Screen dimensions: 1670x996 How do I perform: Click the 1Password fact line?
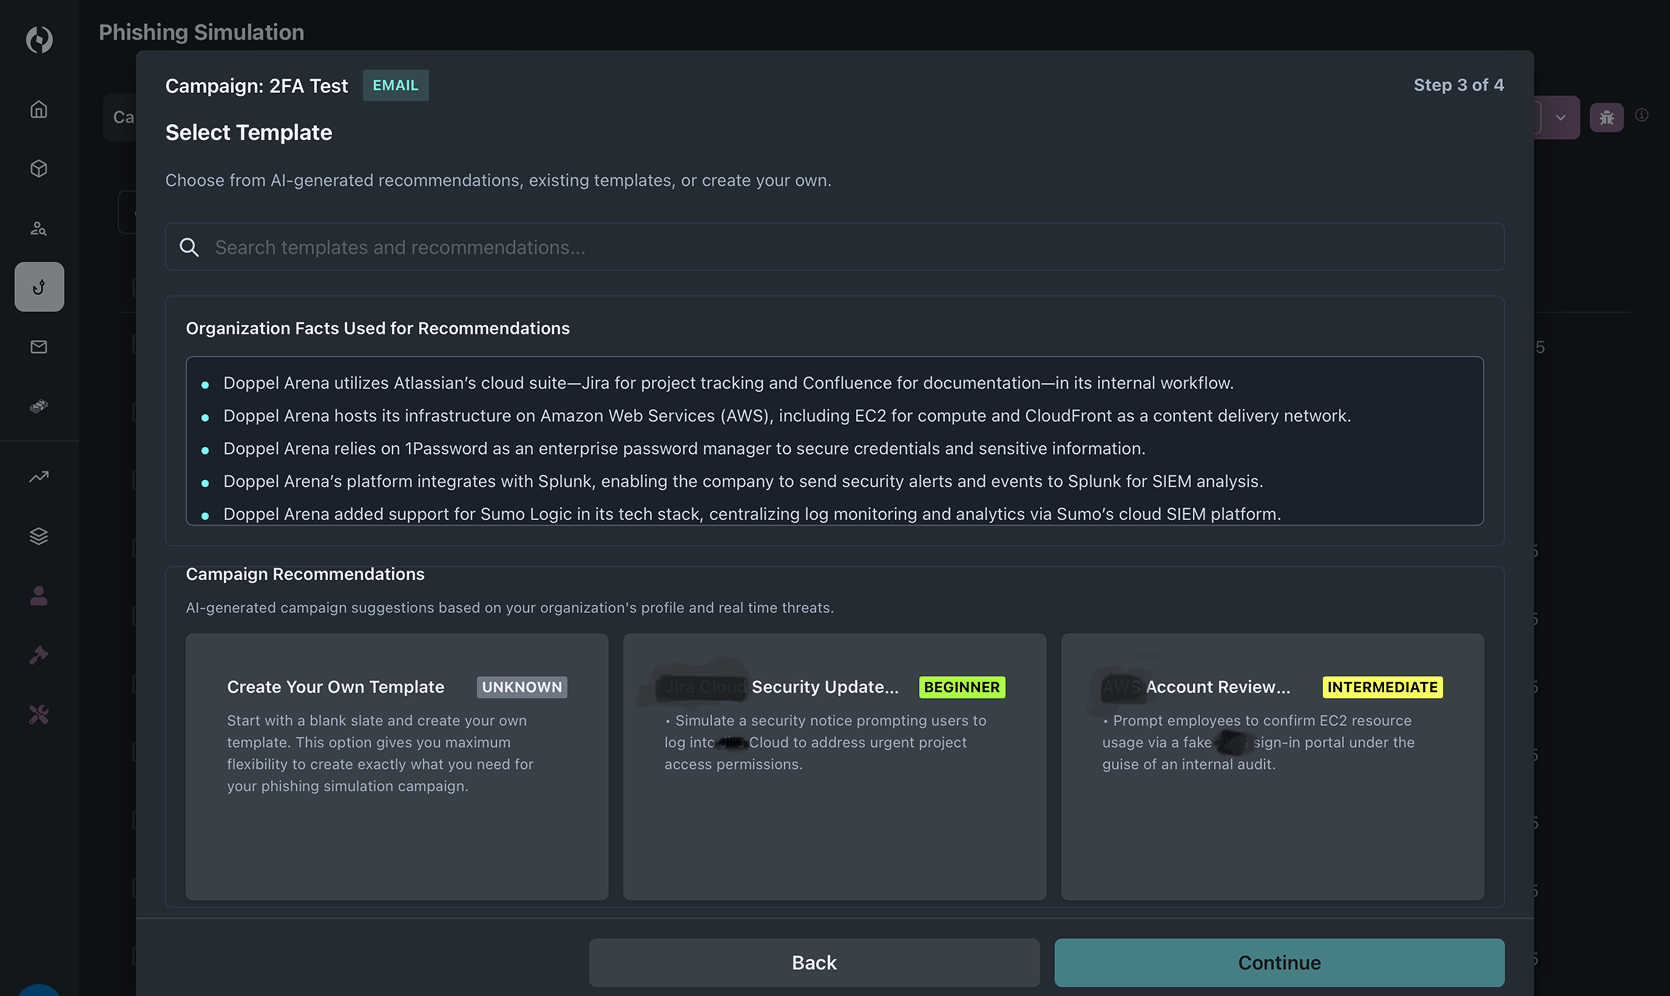point(684,449)
